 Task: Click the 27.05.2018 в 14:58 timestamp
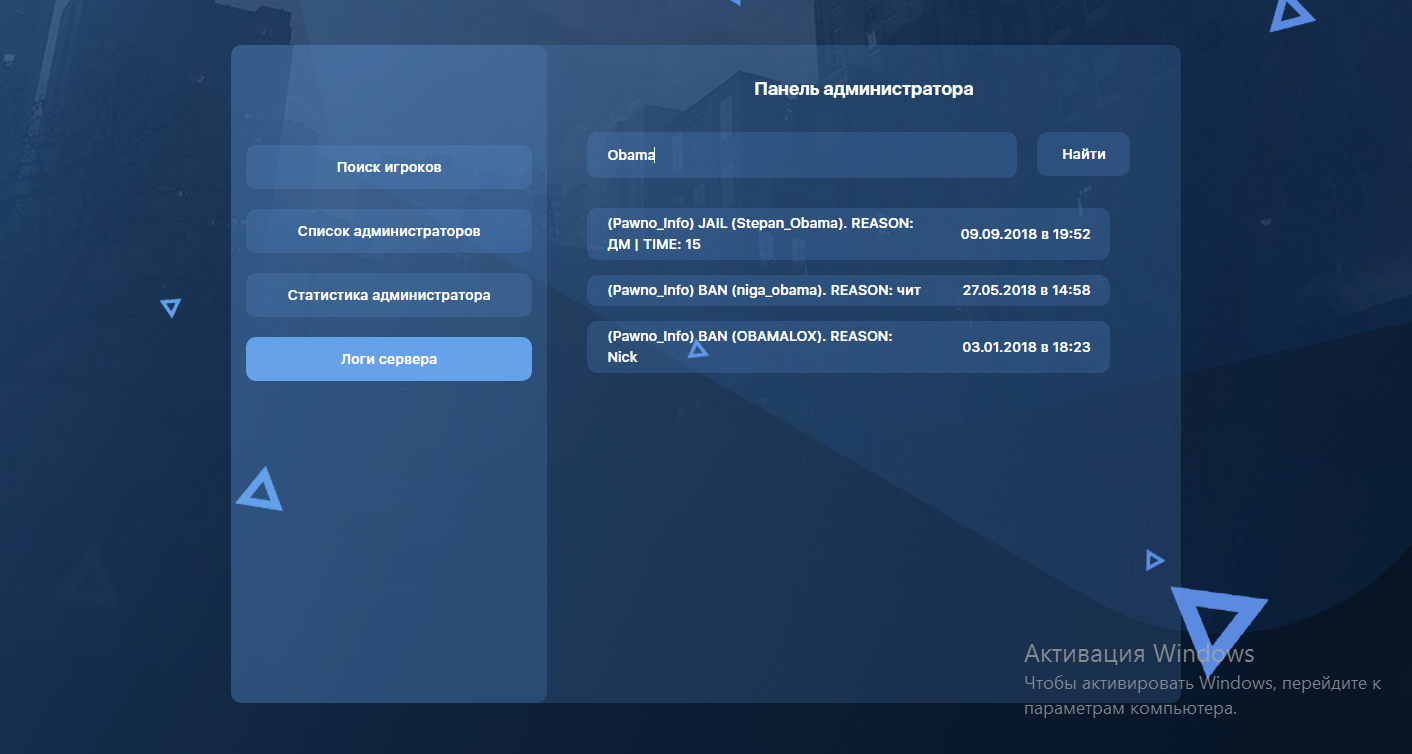click(1025, 290)
